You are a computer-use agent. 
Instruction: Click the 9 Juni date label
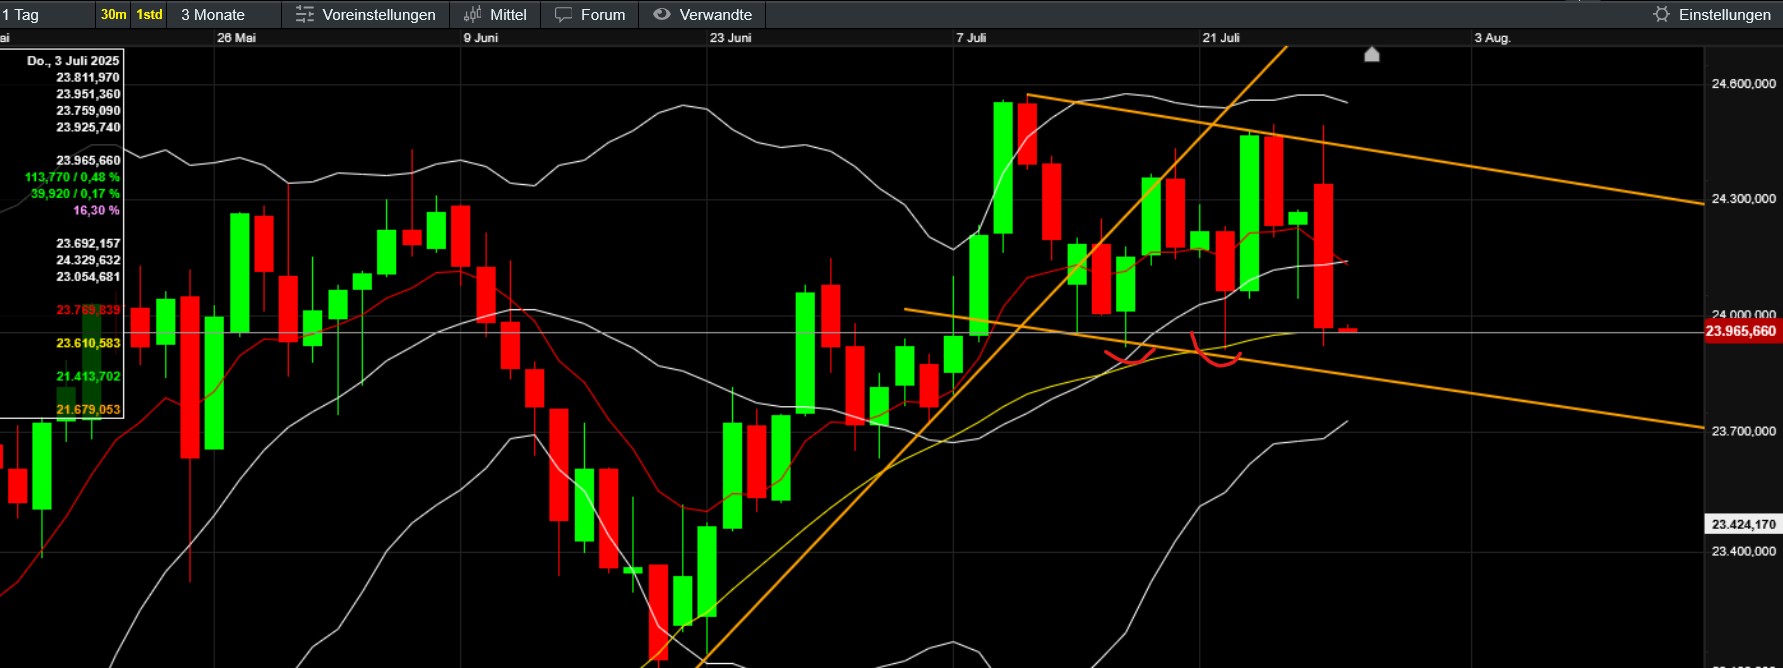click(x=481, y=38)
